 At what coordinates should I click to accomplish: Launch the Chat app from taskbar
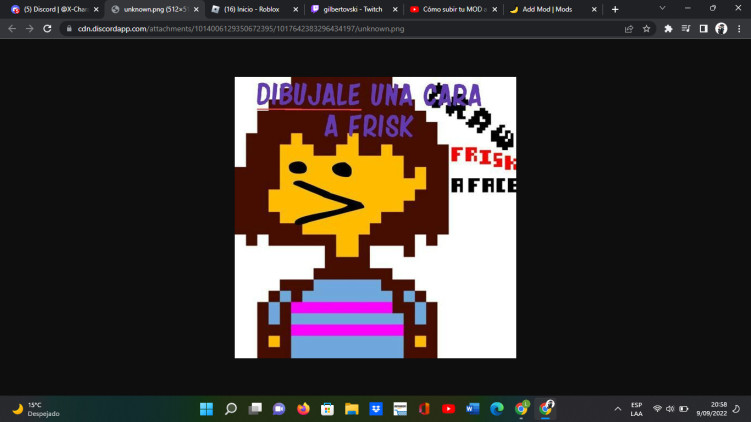pyautogui.click(x=279, y=409)
